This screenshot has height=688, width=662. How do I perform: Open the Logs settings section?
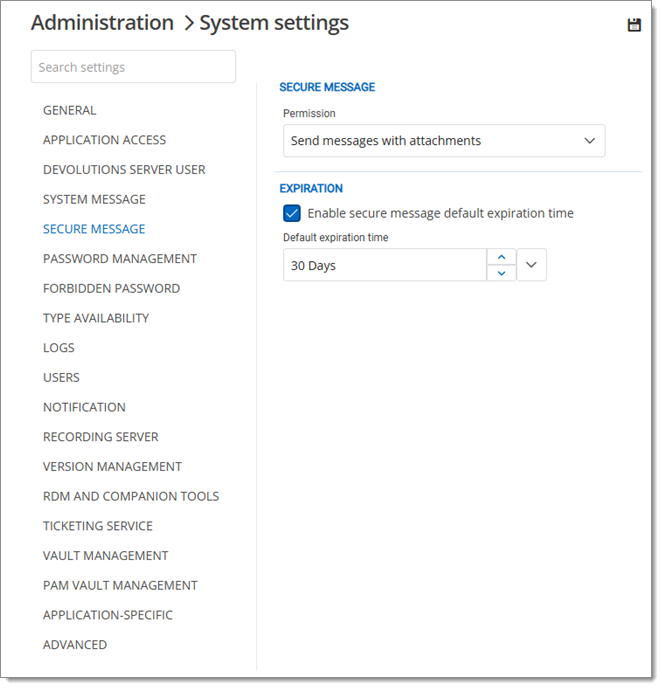pyautogui.click(x=59, y=348)
